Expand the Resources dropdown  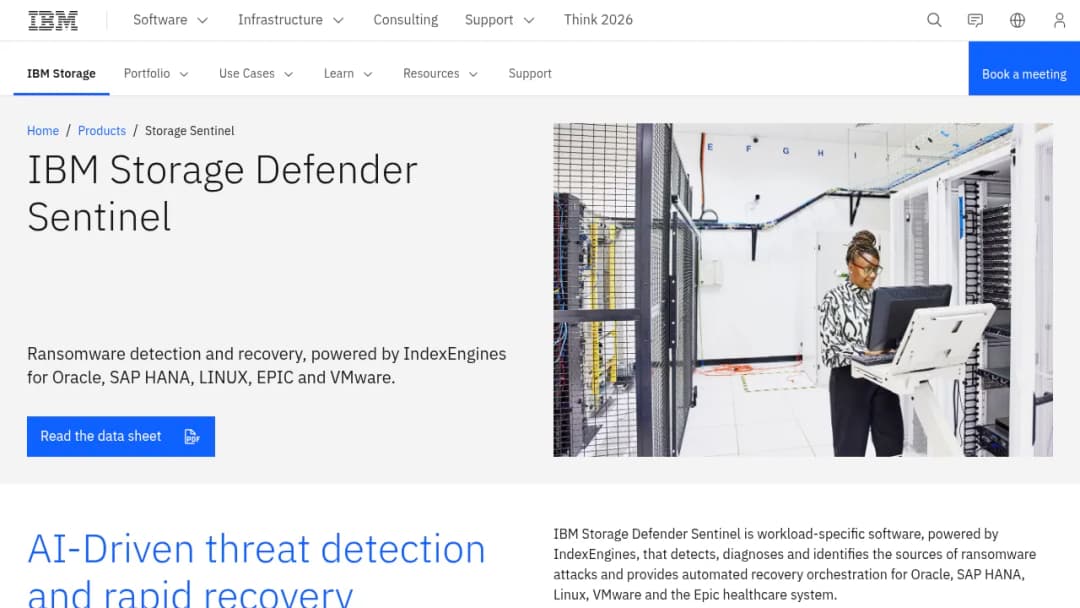tap(440, 74)
